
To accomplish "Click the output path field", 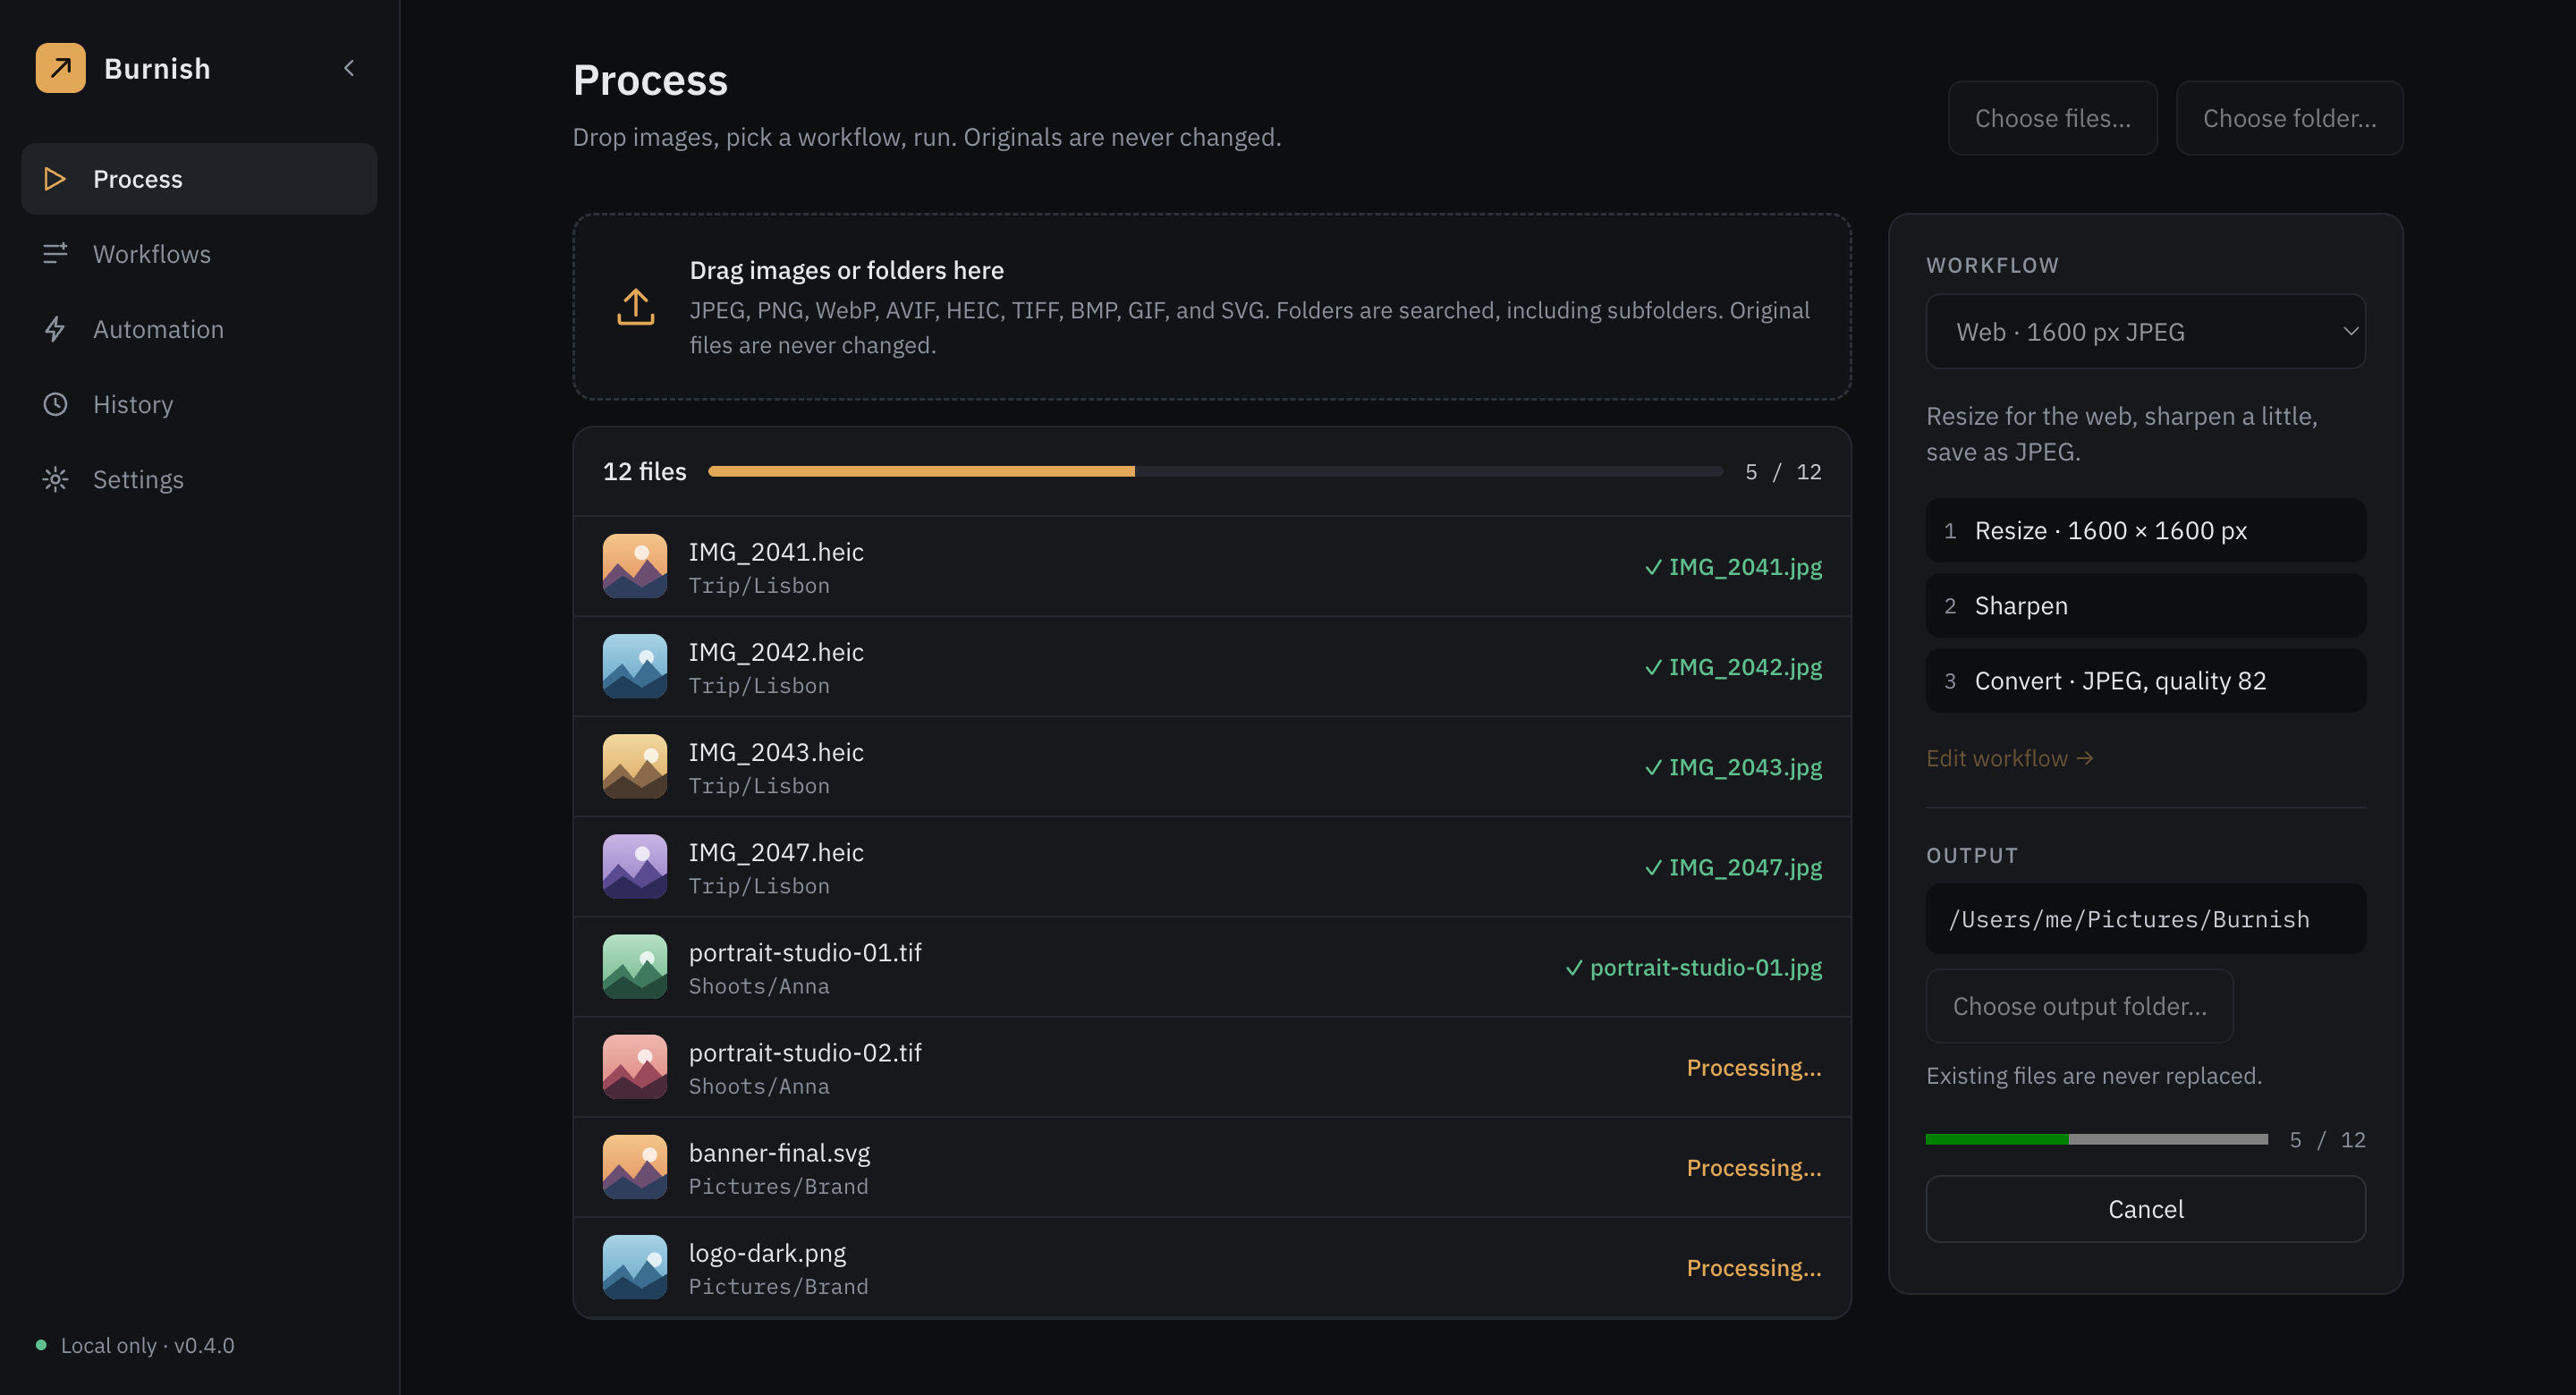I will coord(2145,919).
